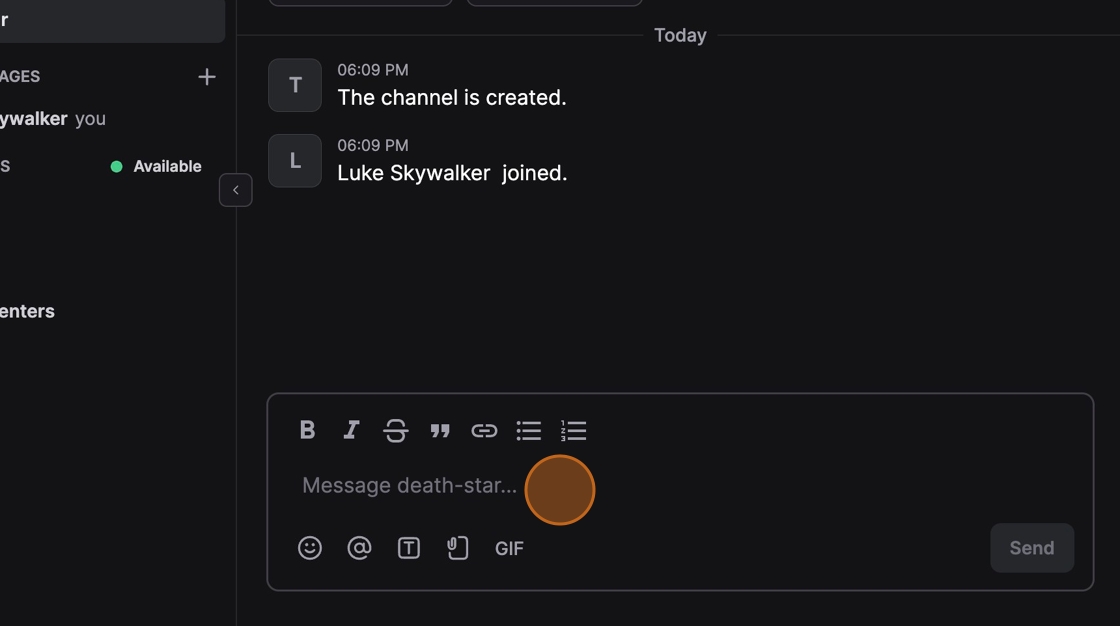Click the T avatar on channel created message
1120x626 pixels.
click(x=295, y=85)
